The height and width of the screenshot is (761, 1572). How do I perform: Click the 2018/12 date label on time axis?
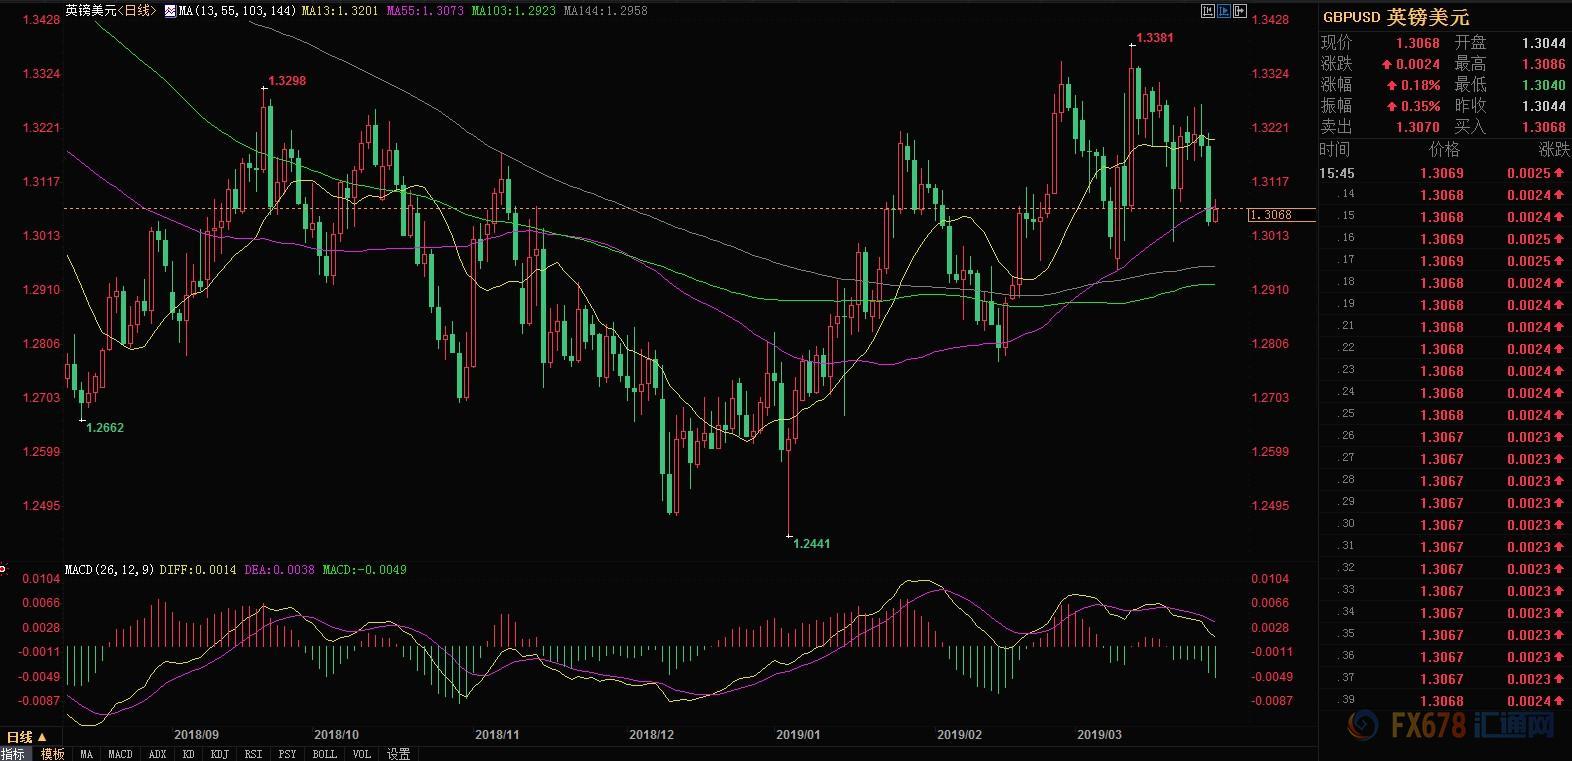[652, 735]
